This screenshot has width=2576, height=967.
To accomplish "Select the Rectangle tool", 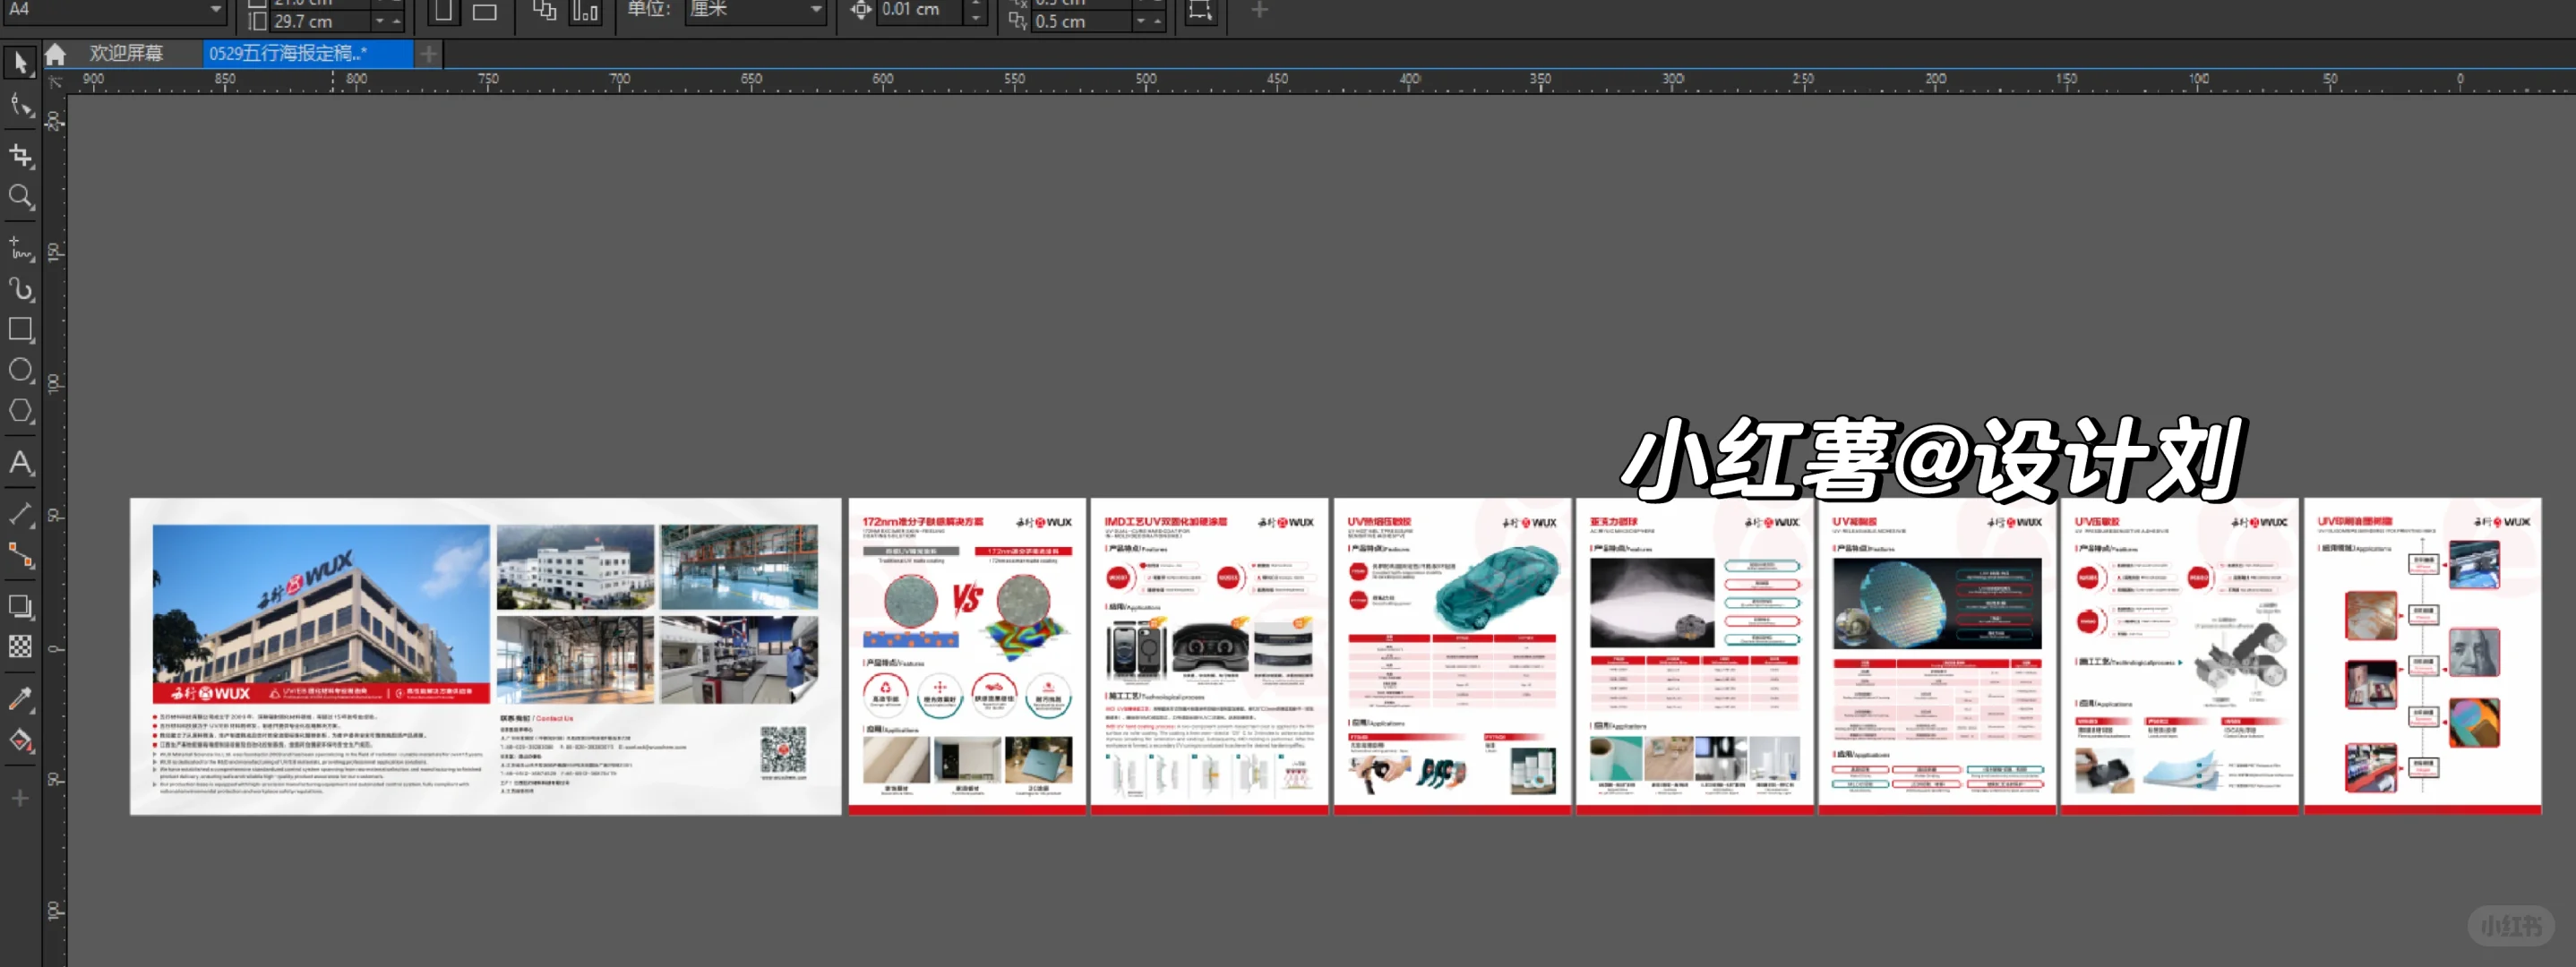I will (20, 329).
